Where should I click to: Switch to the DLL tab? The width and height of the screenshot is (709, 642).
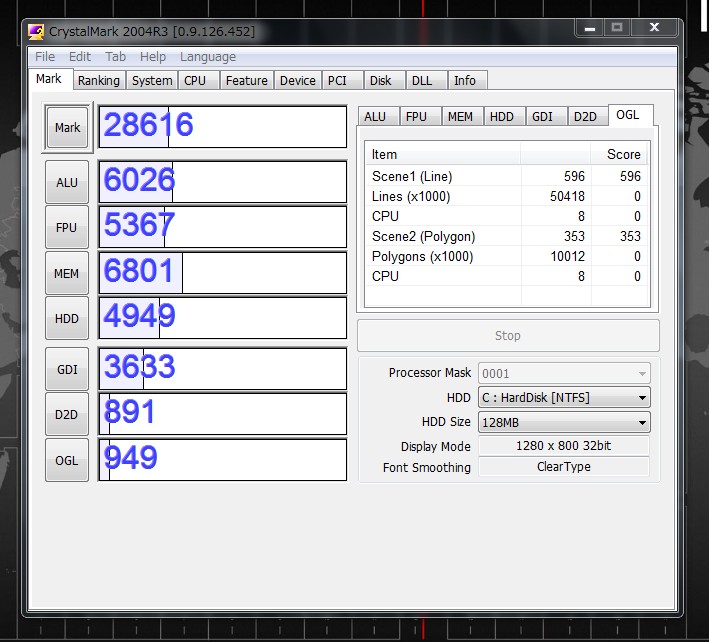(426, 80)
